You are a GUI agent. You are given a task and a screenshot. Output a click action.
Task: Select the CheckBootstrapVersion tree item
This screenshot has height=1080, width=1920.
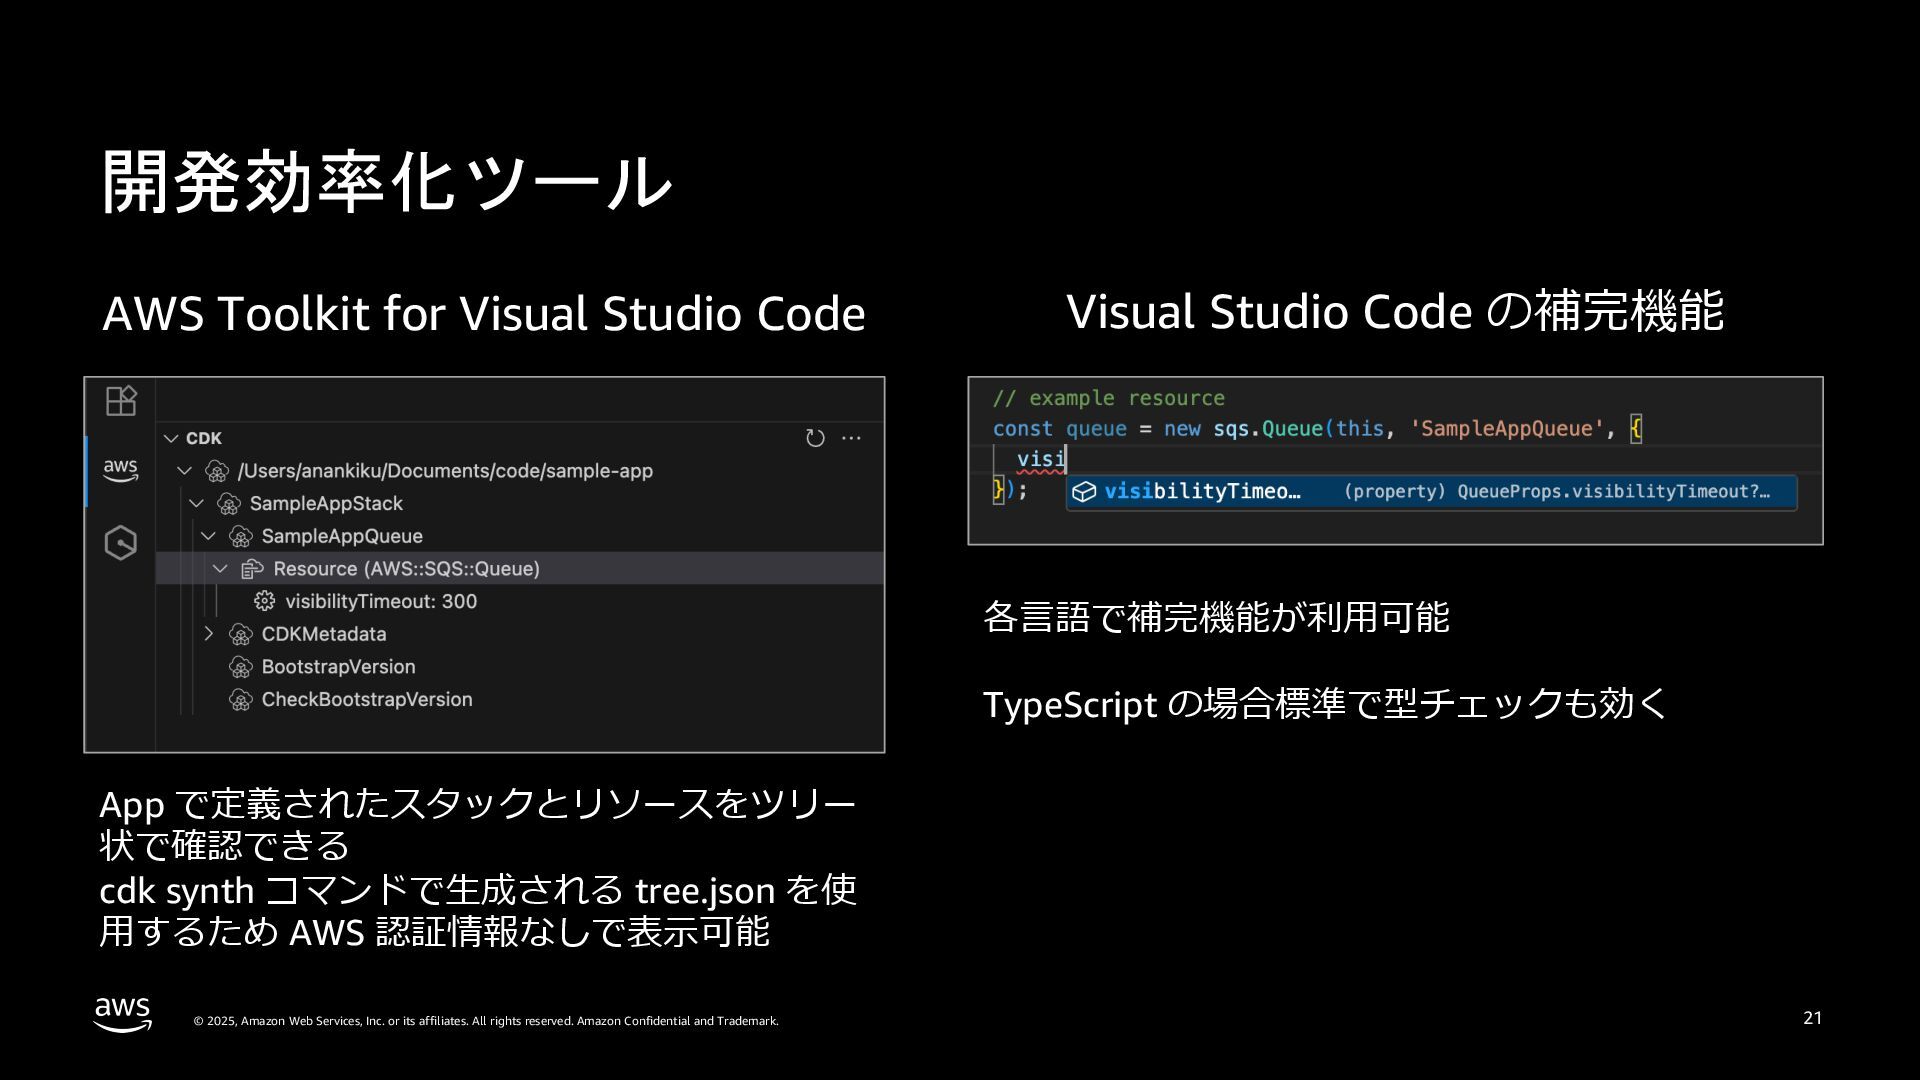click(x=520, y=699)
